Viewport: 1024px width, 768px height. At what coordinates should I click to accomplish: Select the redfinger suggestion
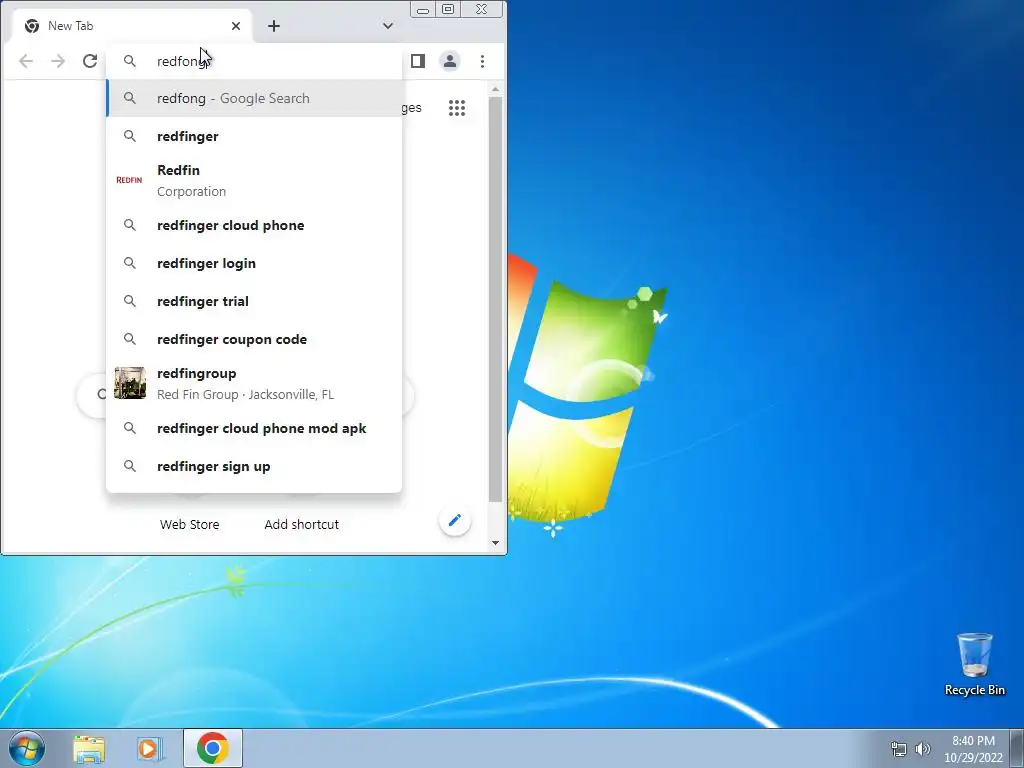tap(254, 136)
